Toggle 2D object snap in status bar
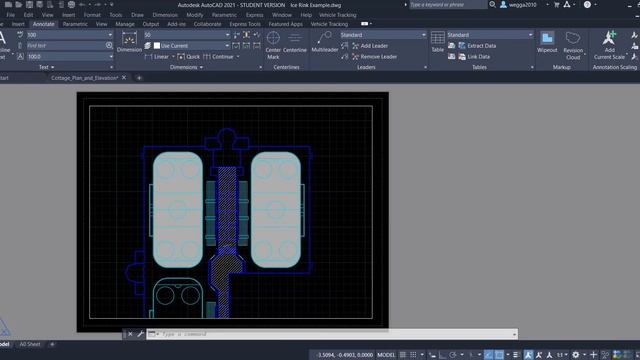 499,355
